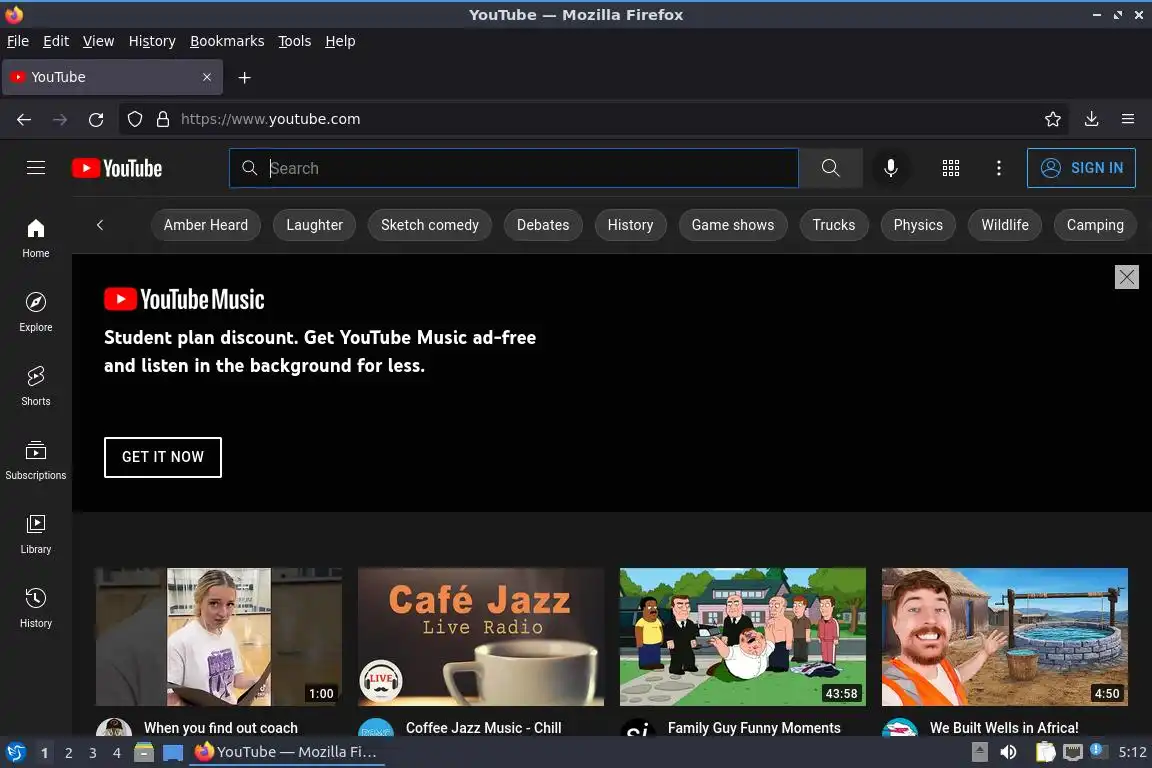
Task: Open Library in the sidebar
Action: coord(35,534)
